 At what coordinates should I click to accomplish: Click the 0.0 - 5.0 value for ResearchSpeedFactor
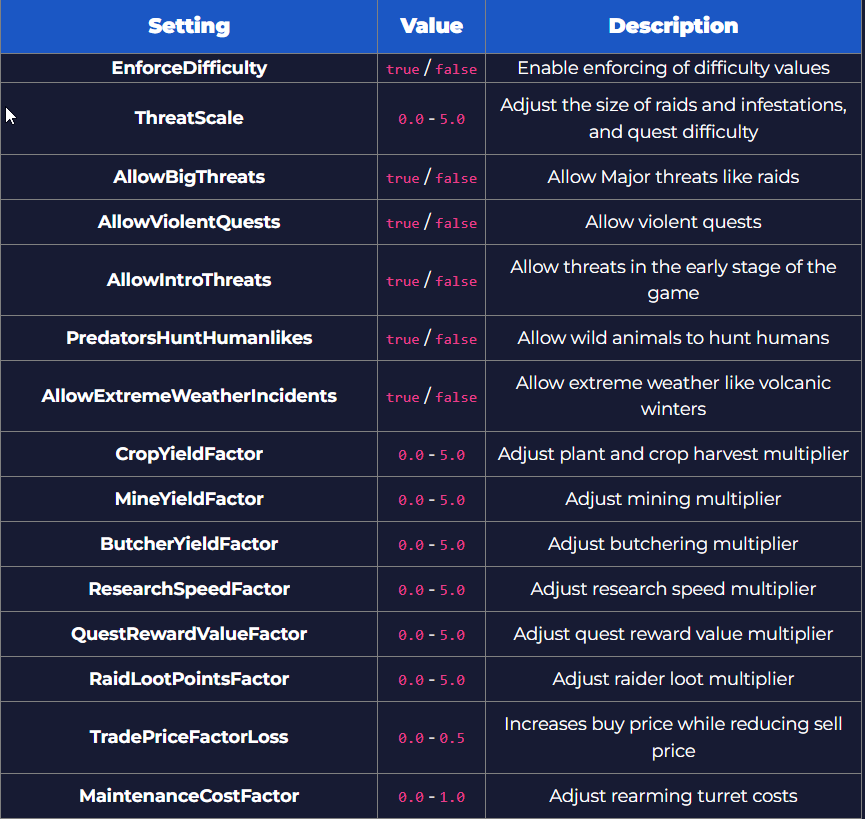click(431, 590)
